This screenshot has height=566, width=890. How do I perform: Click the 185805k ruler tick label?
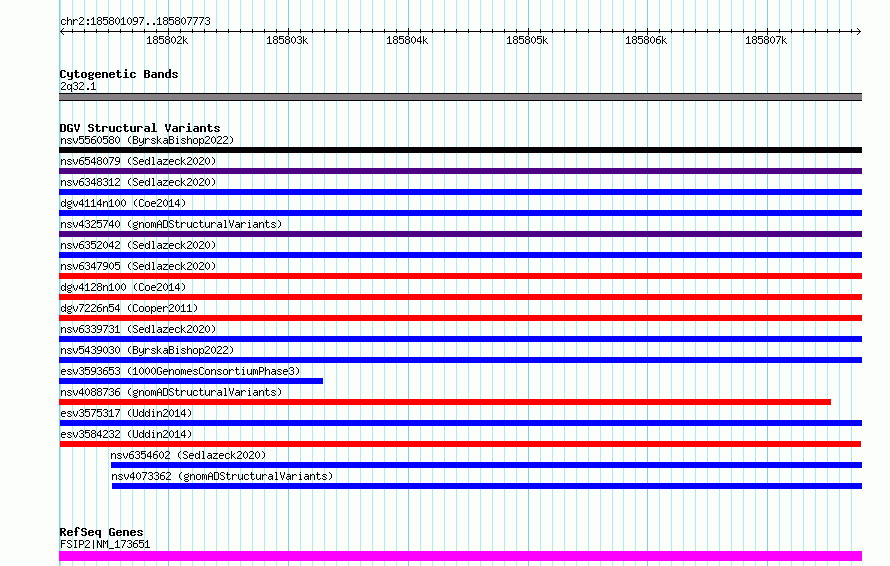527,40
